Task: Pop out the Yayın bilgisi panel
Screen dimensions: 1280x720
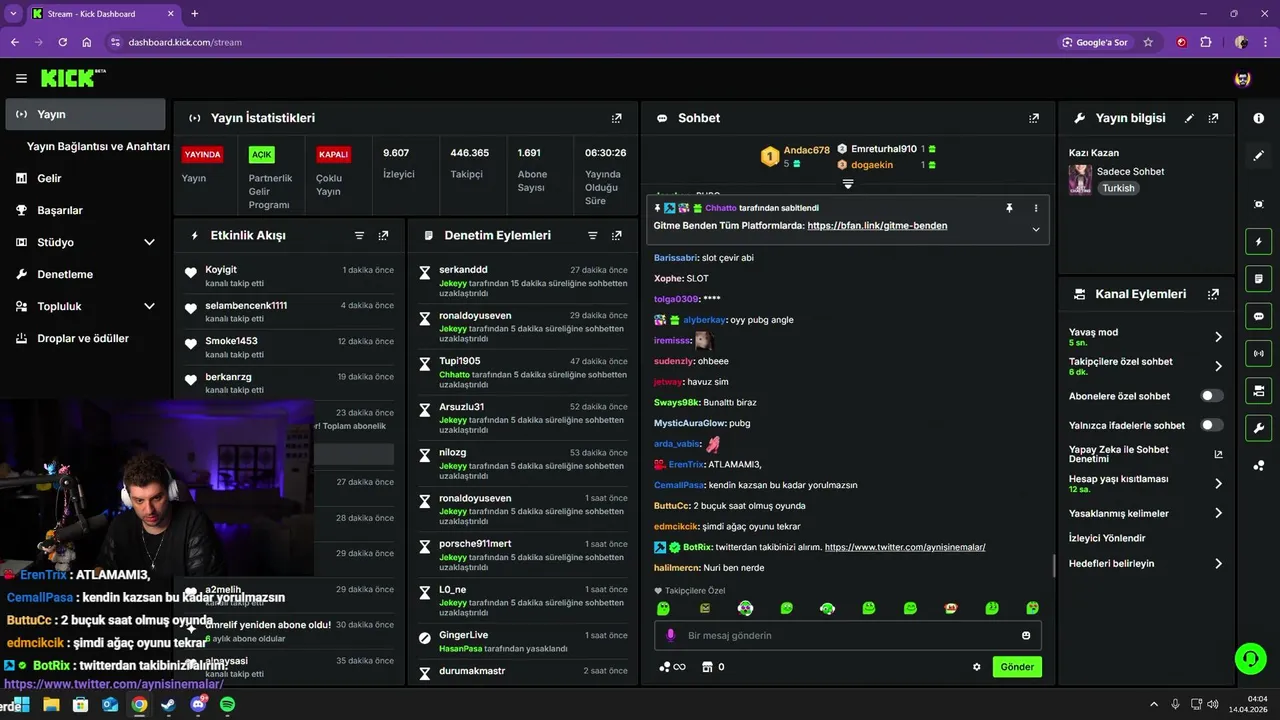Action: point(1213,118)
